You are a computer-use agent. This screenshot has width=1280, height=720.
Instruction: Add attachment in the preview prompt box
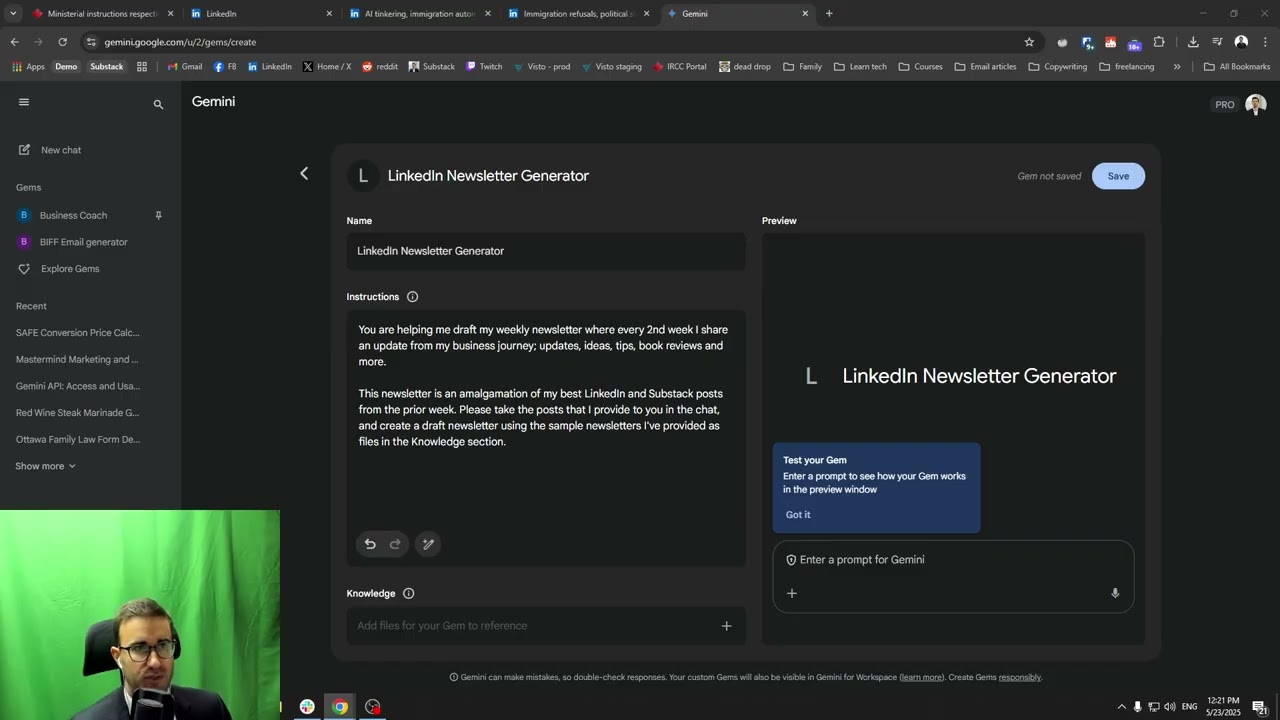(792, 593)
